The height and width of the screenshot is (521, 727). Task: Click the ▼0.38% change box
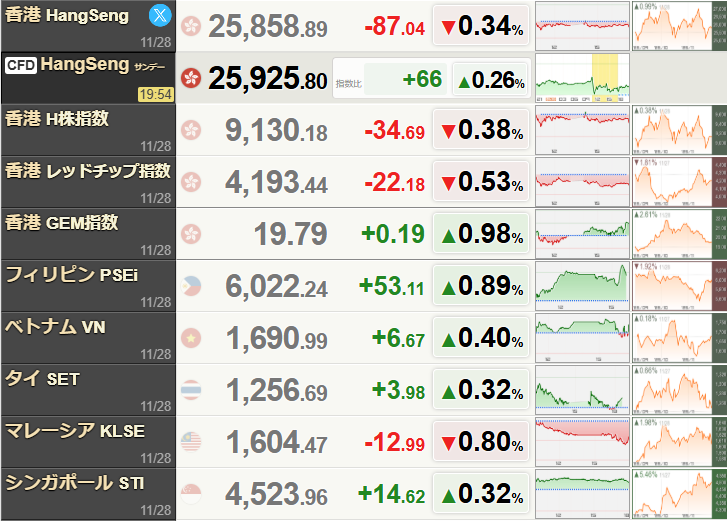tap(481, 130)
